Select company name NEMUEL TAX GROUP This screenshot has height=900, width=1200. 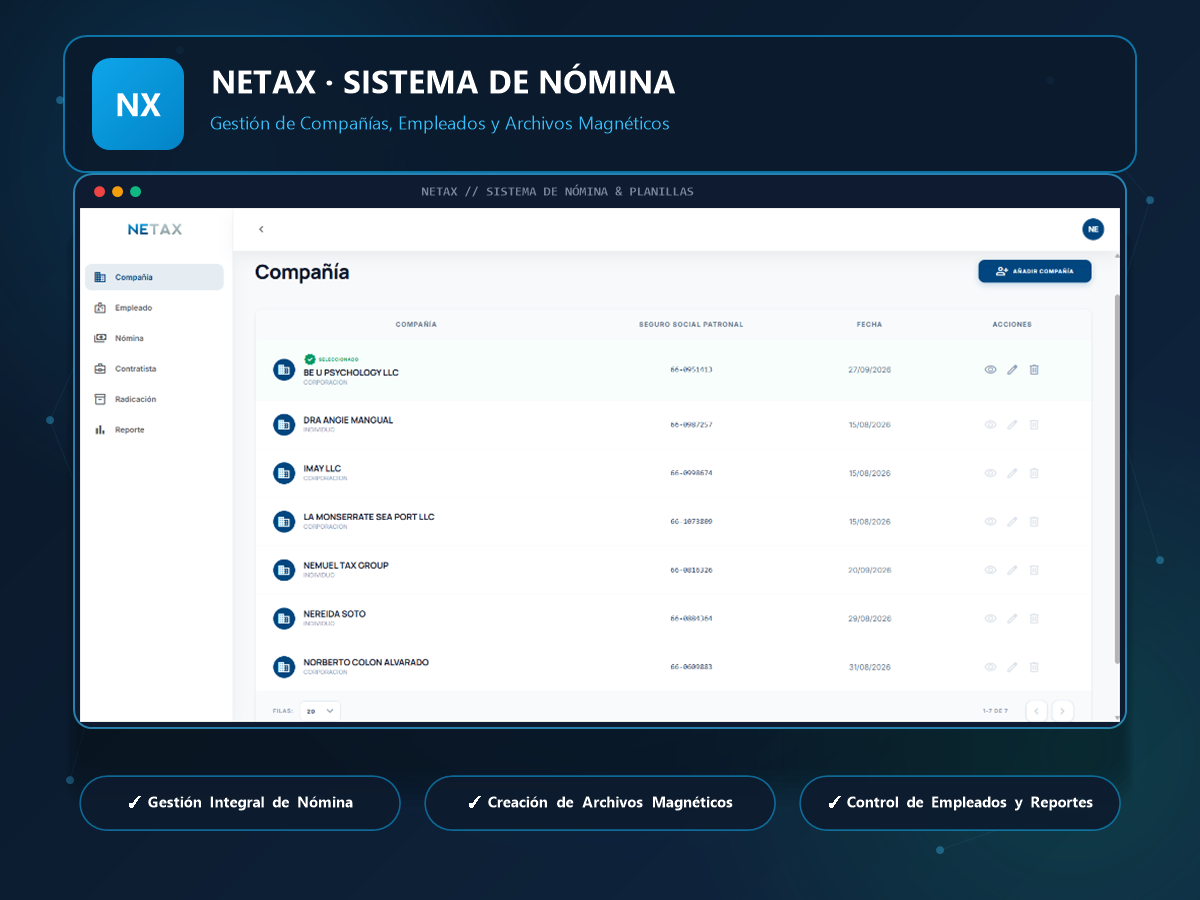tap(346, 566)
